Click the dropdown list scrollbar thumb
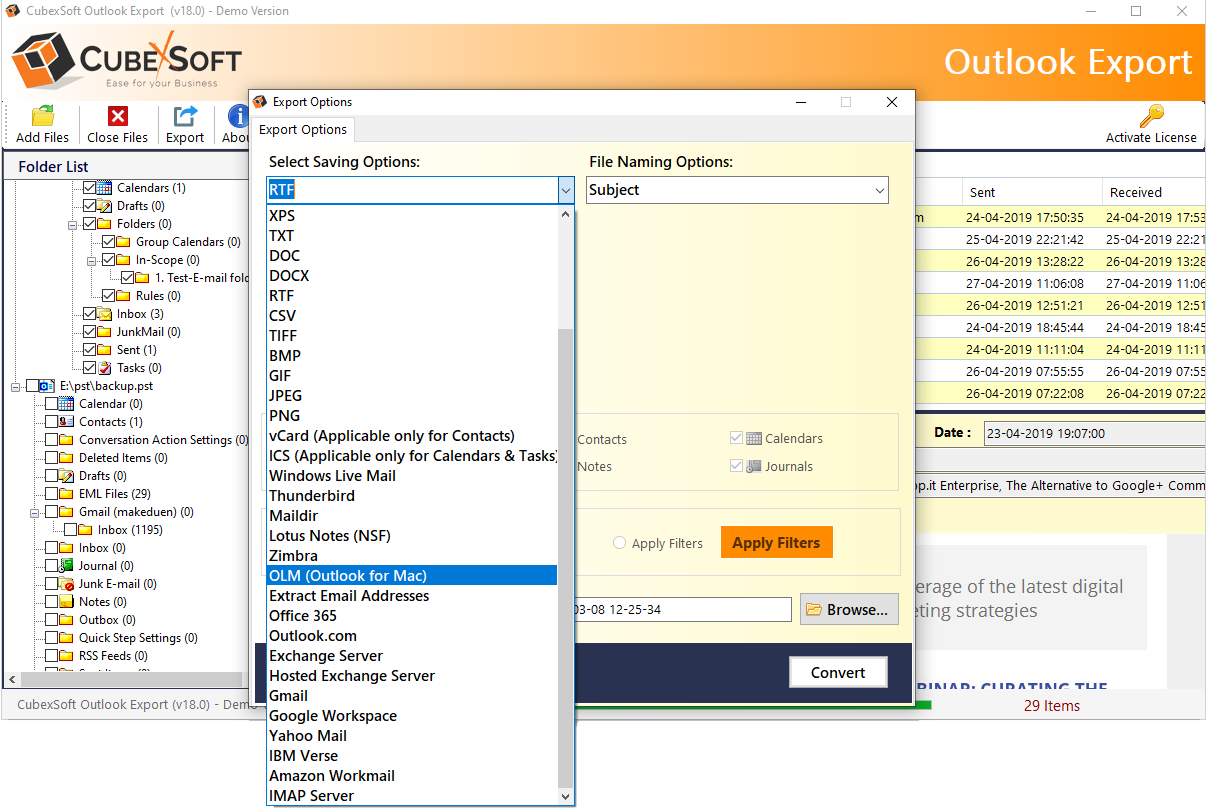Screen dimensions: 1206x809 [x=566, y=558]
